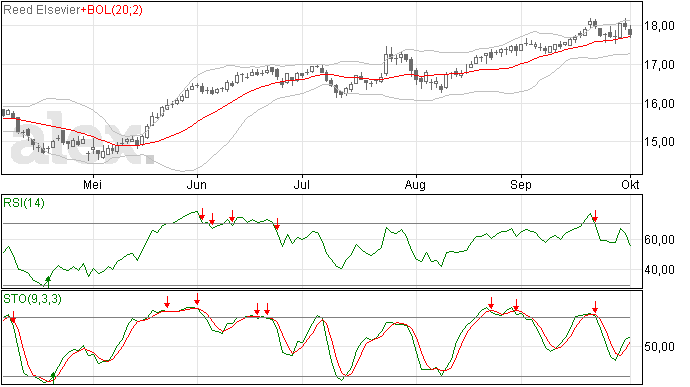
Task: Click the late-September red sell arrow in RSI panel
Action: point(595,216)
